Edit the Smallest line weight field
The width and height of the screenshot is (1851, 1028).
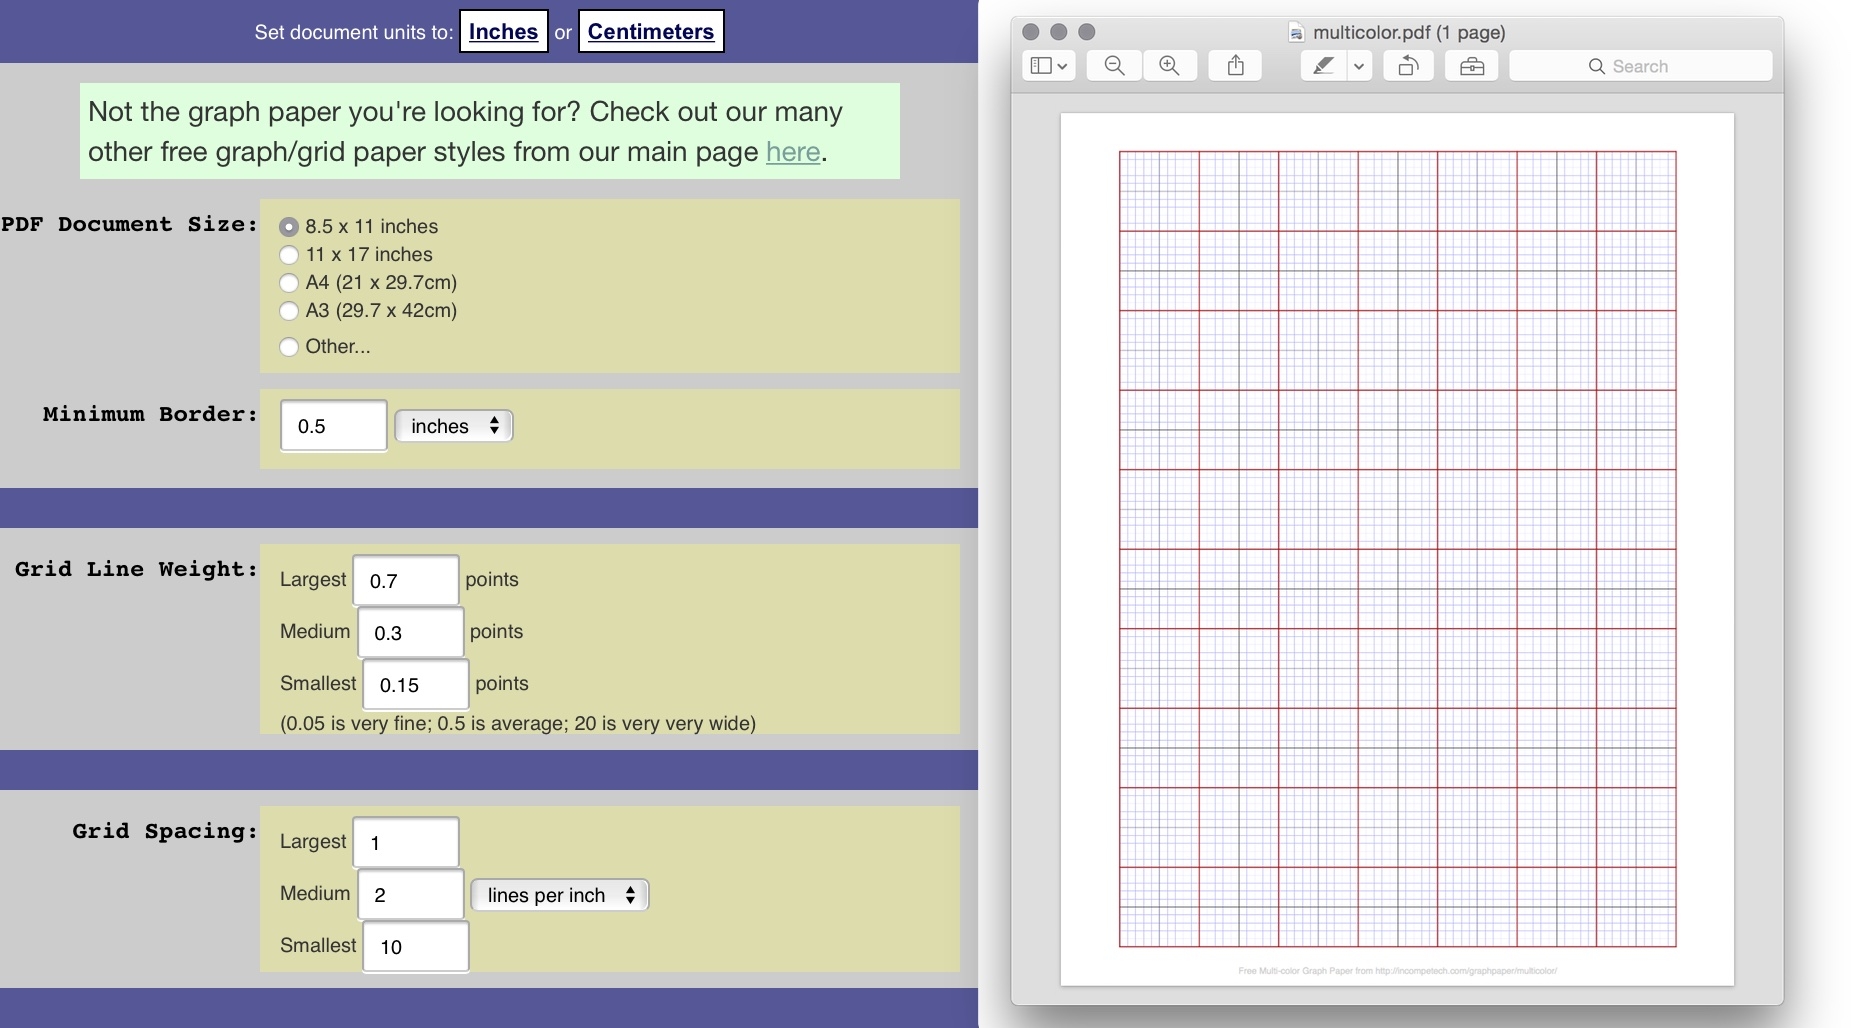pyautogui.click(x=416, y=685)
